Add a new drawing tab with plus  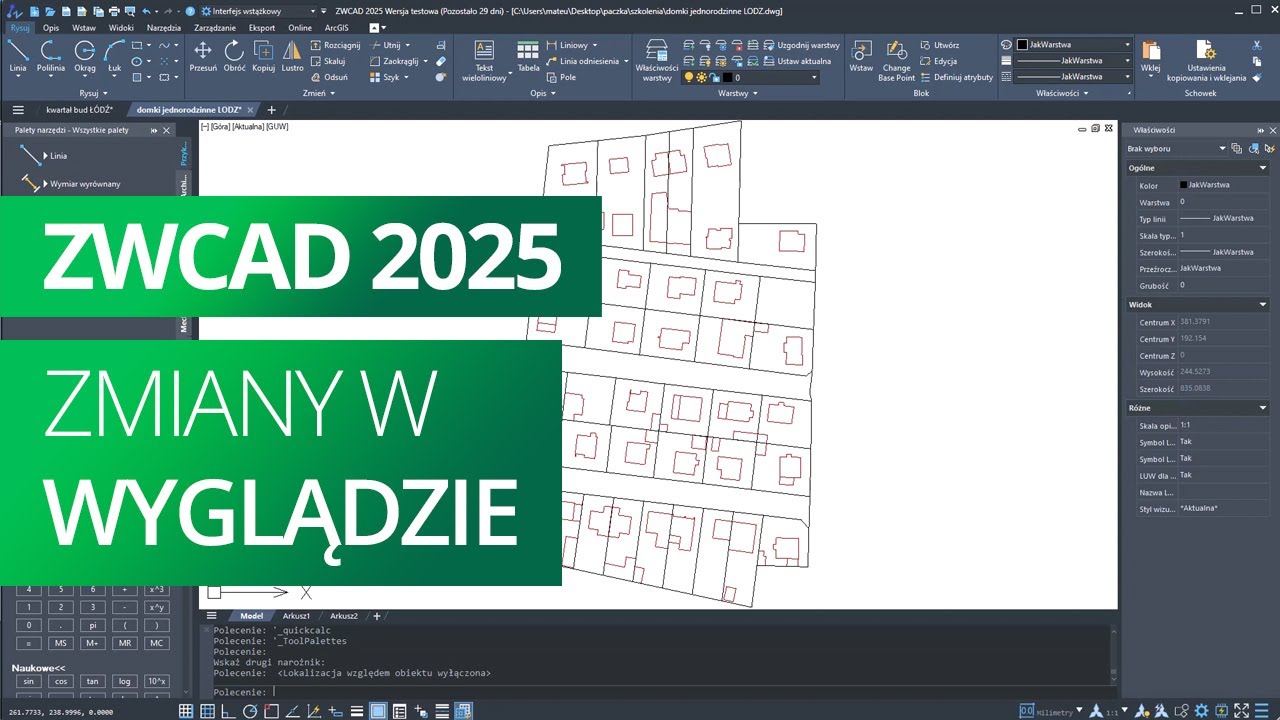click(x=271, y=109)
